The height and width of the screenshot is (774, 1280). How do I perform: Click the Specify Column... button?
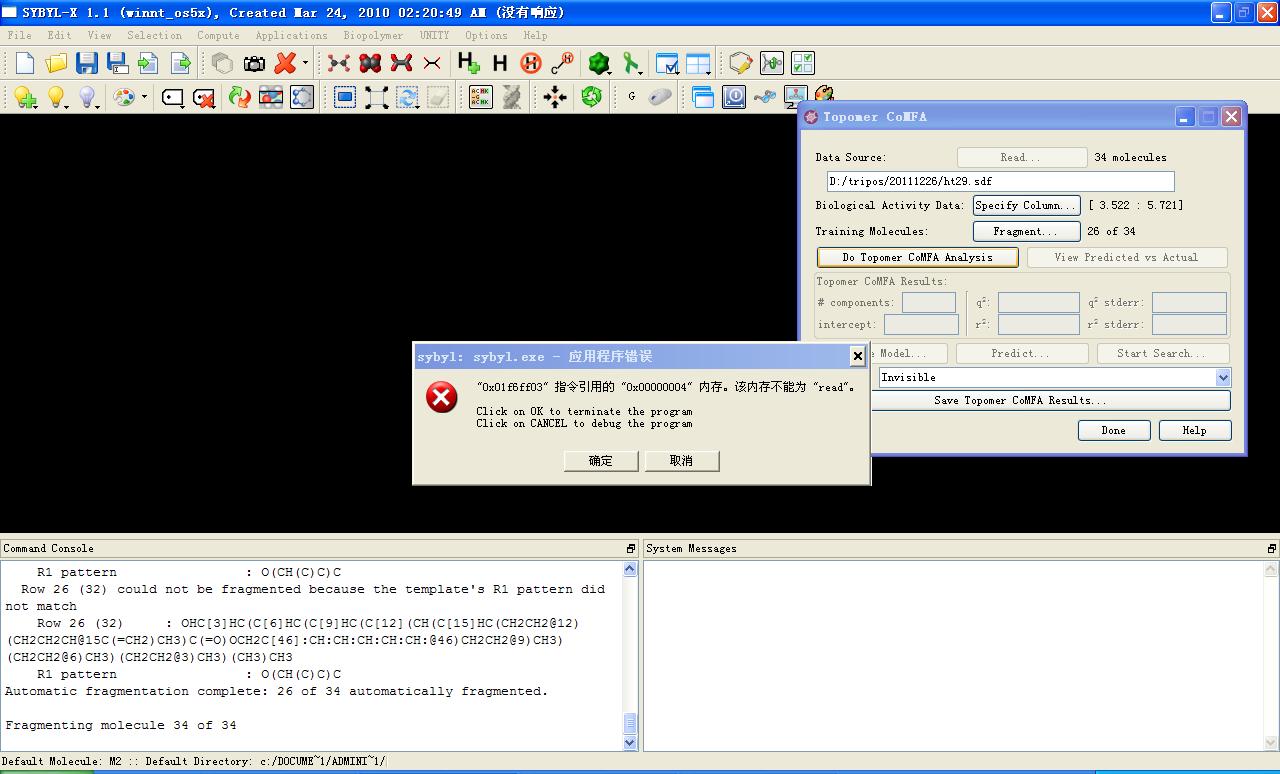pyautogui.click(x=1027, y=205)
